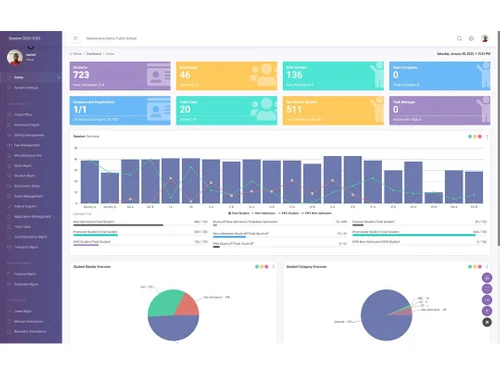Image resolution: width=500 pixels, height=375 pixels.
Task: Click the pink dot in Session Overview header
Action: click(x=480, y=136)
